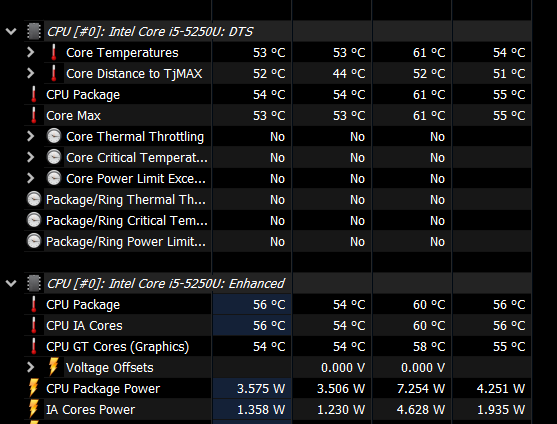The image size is (557, 424).
Task: Expand the Core Temperatures row
Action: (x=31, y=53)
